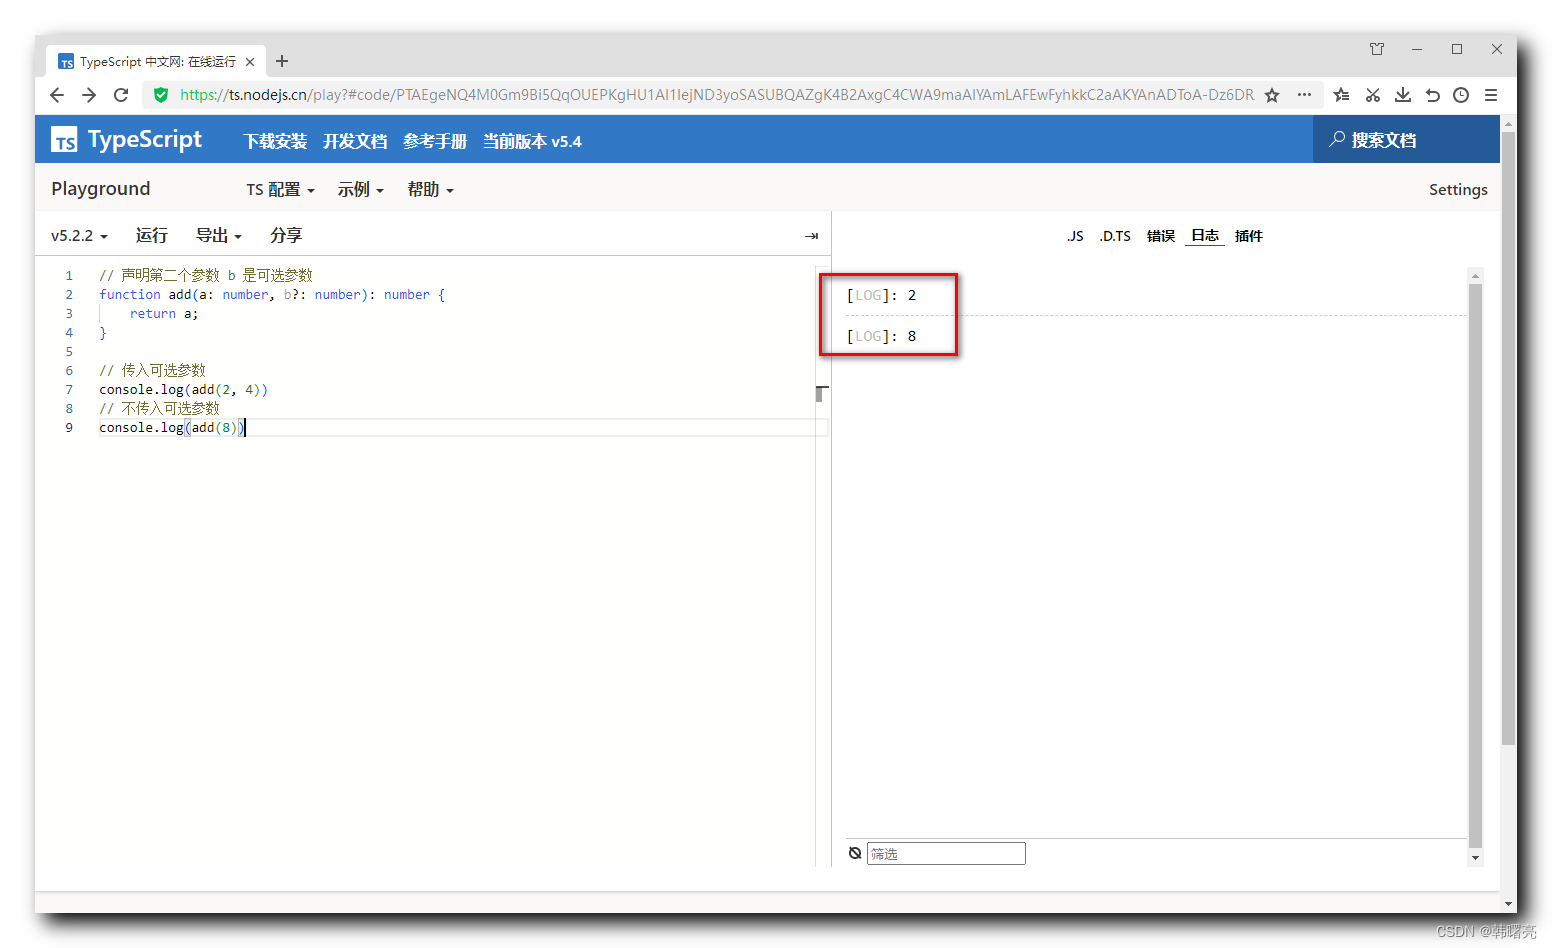Click the TypeScript brand title
1552x948 pixels.
(145, 139)
